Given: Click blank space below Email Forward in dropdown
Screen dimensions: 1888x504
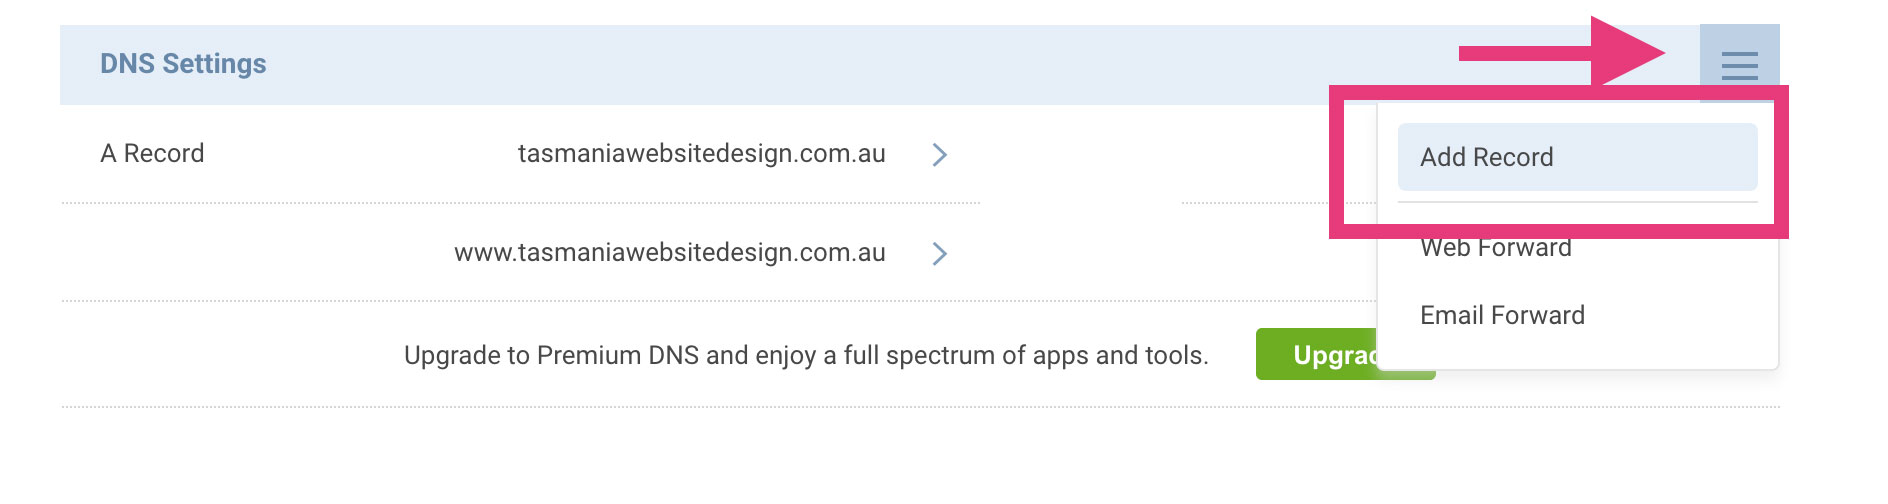Looking at the screenshot, I should (1576, 352).
